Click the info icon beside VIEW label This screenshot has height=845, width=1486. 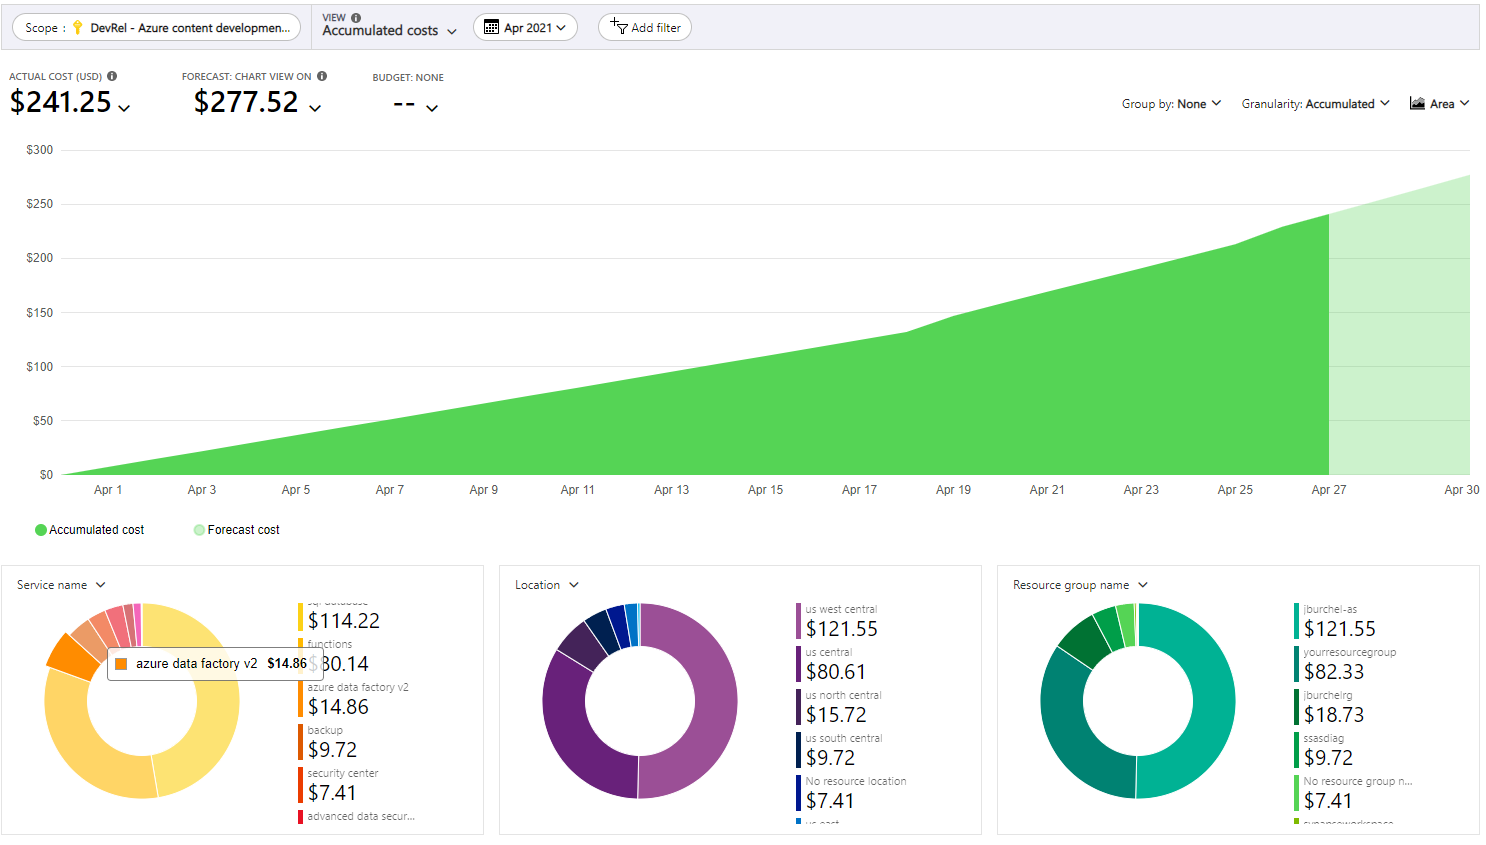tap(357, 17)
